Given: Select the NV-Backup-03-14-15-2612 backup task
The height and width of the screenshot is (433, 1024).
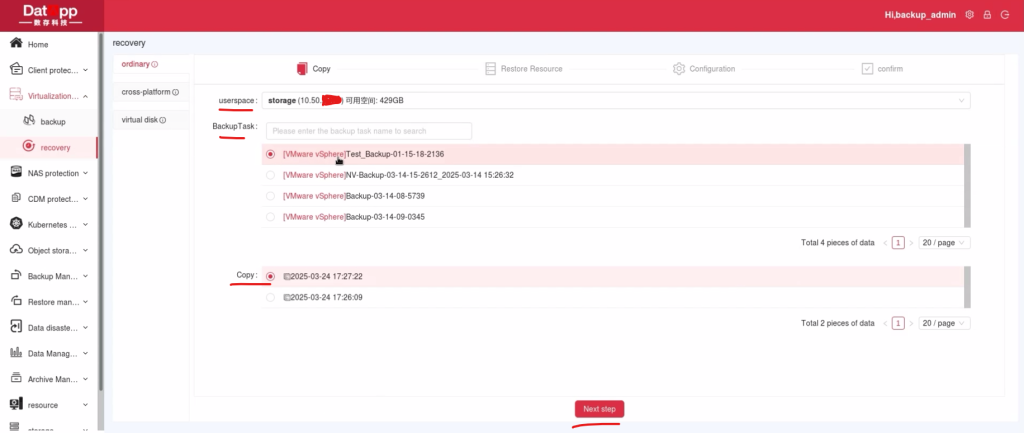Looking at the screenshot, I should coord(270,175).
